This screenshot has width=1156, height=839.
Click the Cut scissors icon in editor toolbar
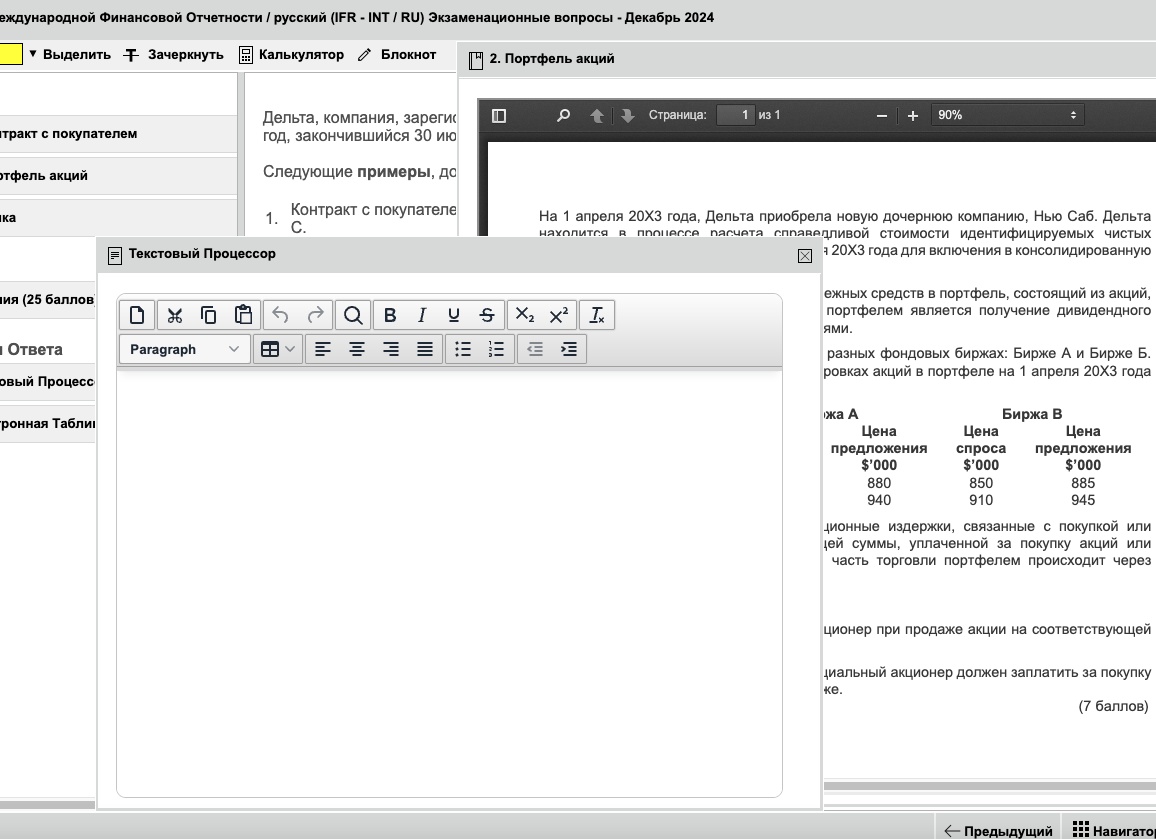point(175,316)
